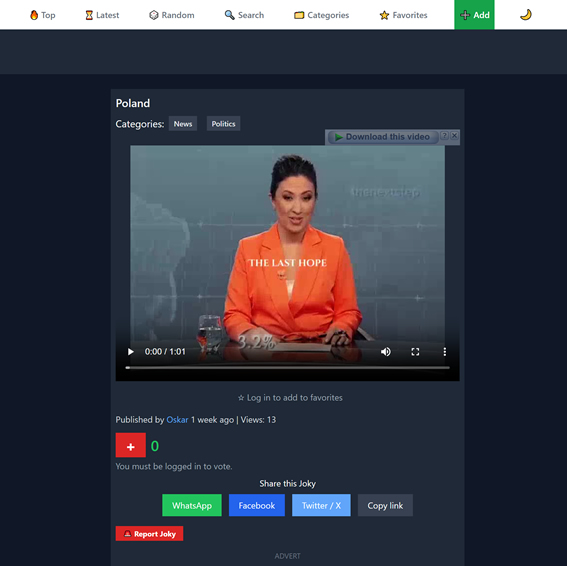Click the 'Categories:' label
Viewport: 567px width, 566px height.
tap(140, 124)
